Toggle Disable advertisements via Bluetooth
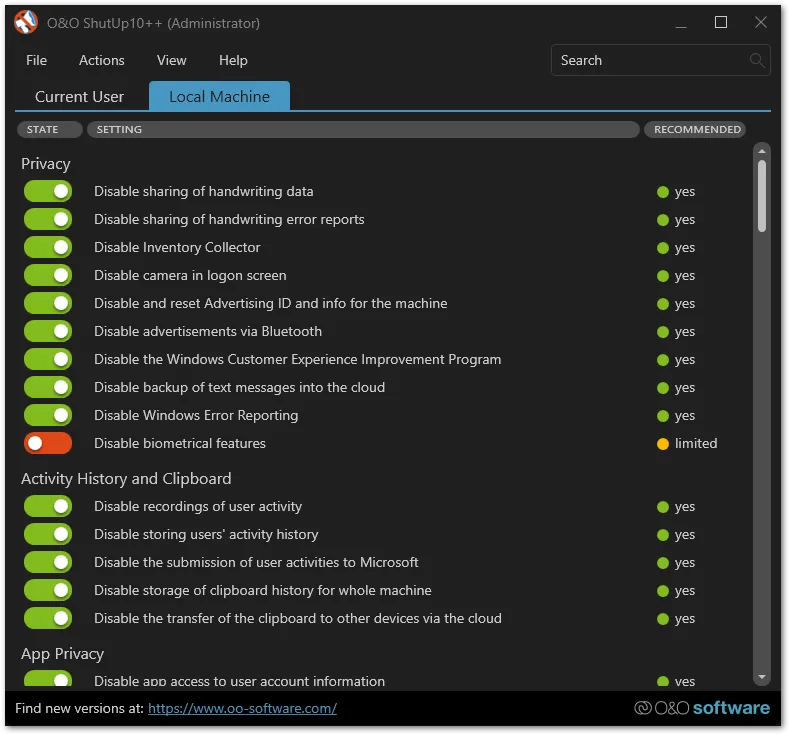This screenshot has height=735, width=790. pos(48,331)
